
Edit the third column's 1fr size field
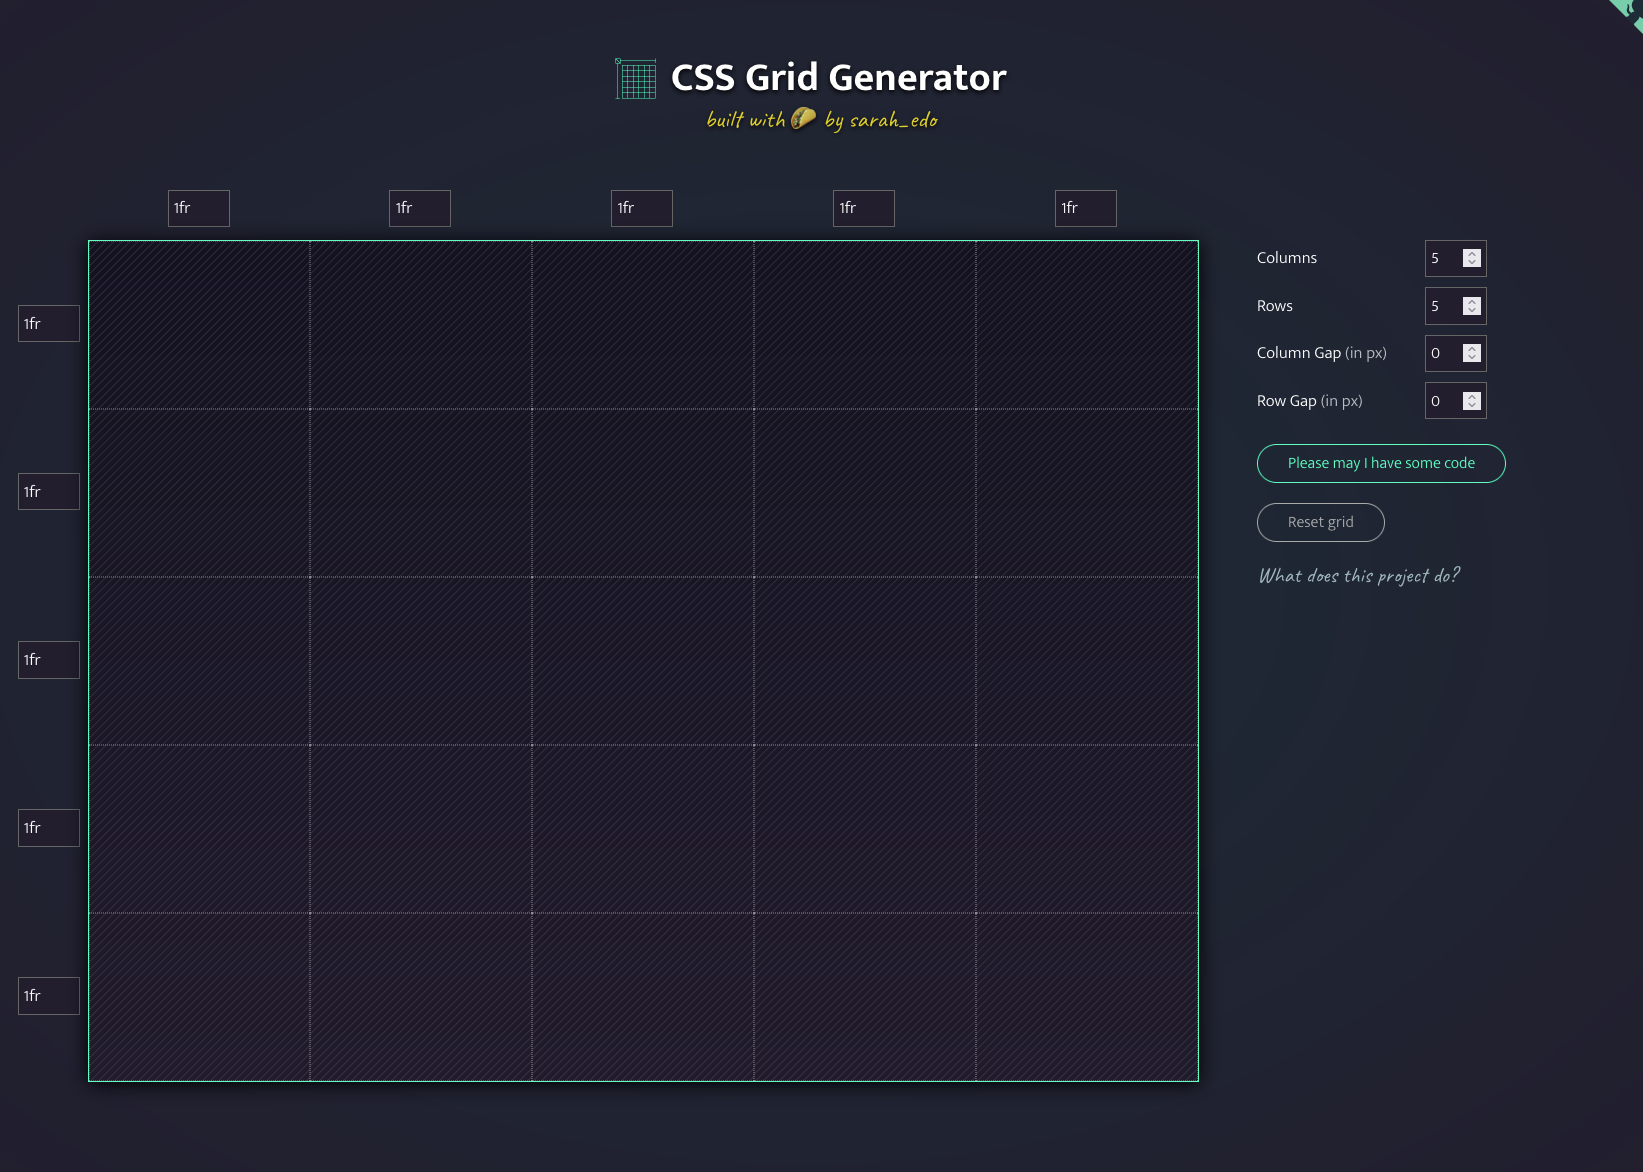[x=641, y=208]
